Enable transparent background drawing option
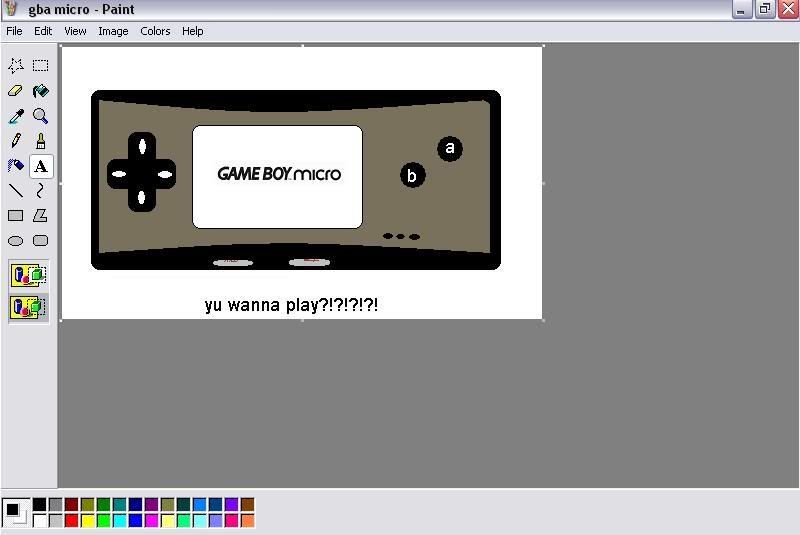The height and width of the screenshot is (535, 800). pyautogui.click(x=29, y=307)
